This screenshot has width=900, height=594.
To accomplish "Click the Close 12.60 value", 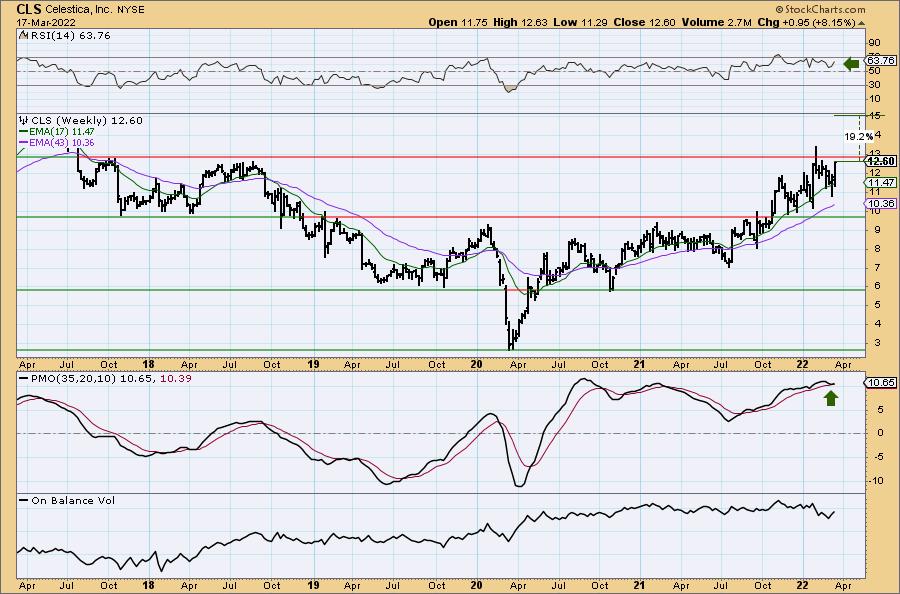I will click(645, 22).
